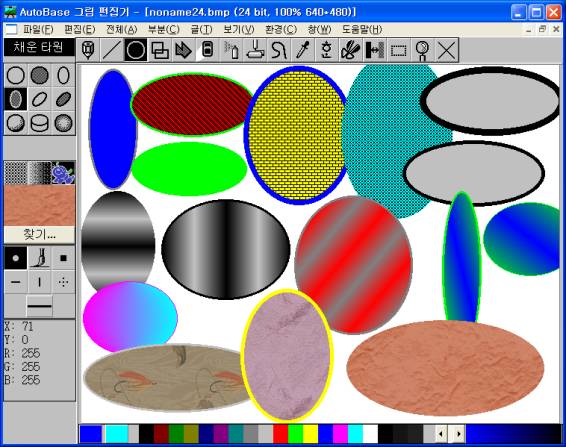
Task: Select the pencil drawing tool
Action: tap(88, 50)
